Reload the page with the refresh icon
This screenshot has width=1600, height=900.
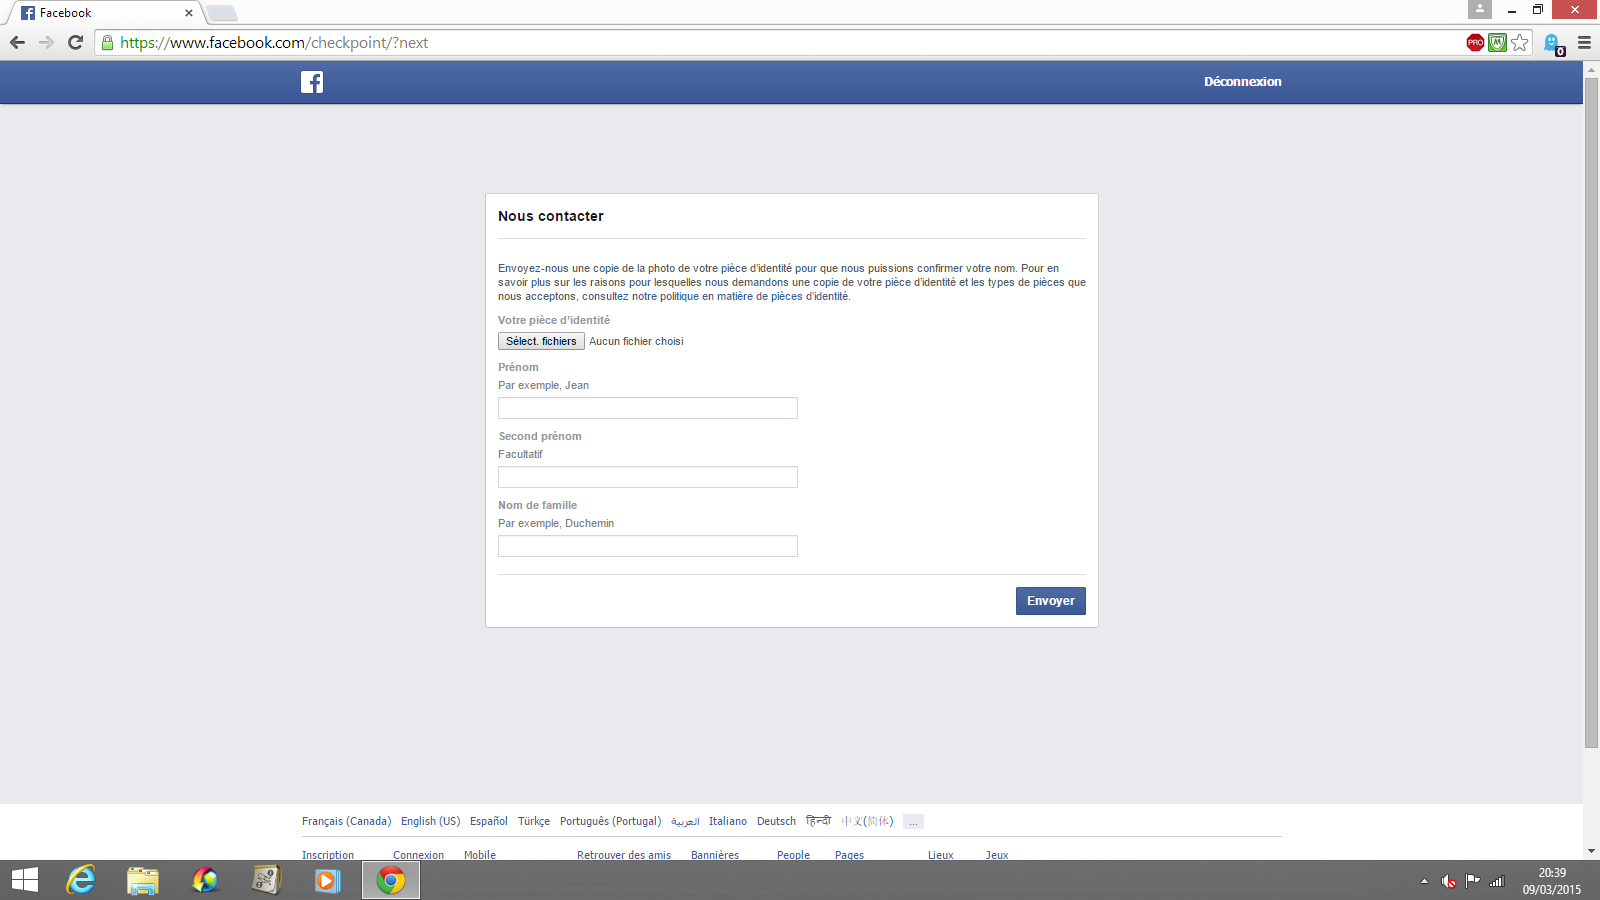(75, 42)
